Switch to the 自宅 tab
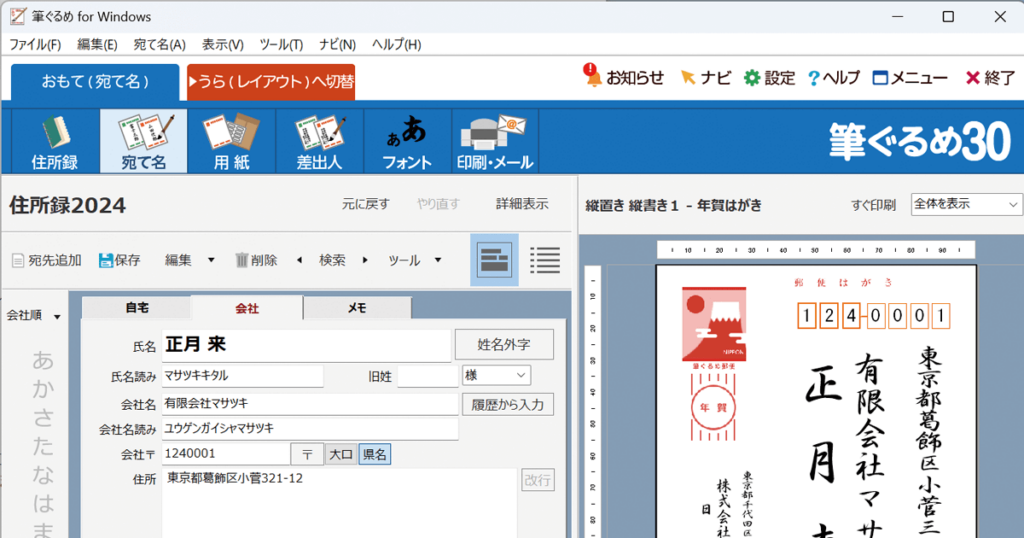Image resolution: width=1024 pixels, height=538 pixels. 137,308
